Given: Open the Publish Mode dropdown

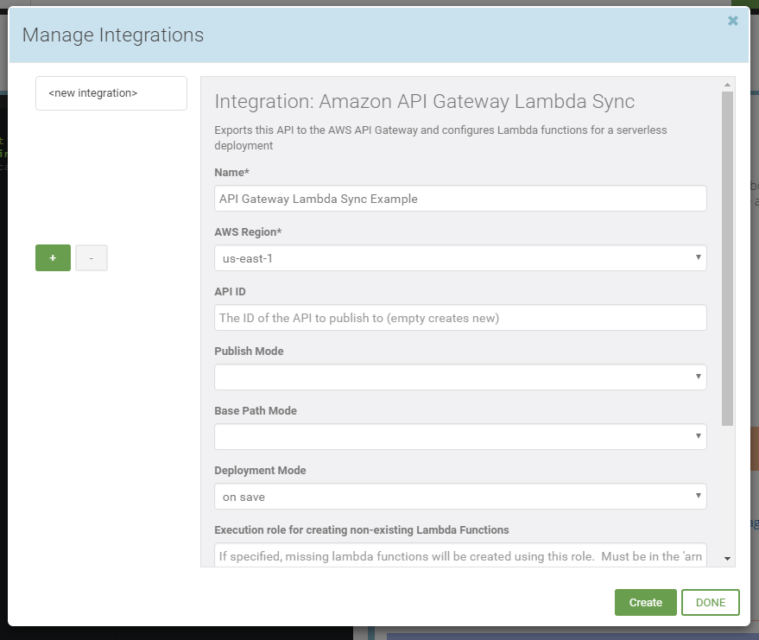Looking at the screenshot, I should pos(460,377).
